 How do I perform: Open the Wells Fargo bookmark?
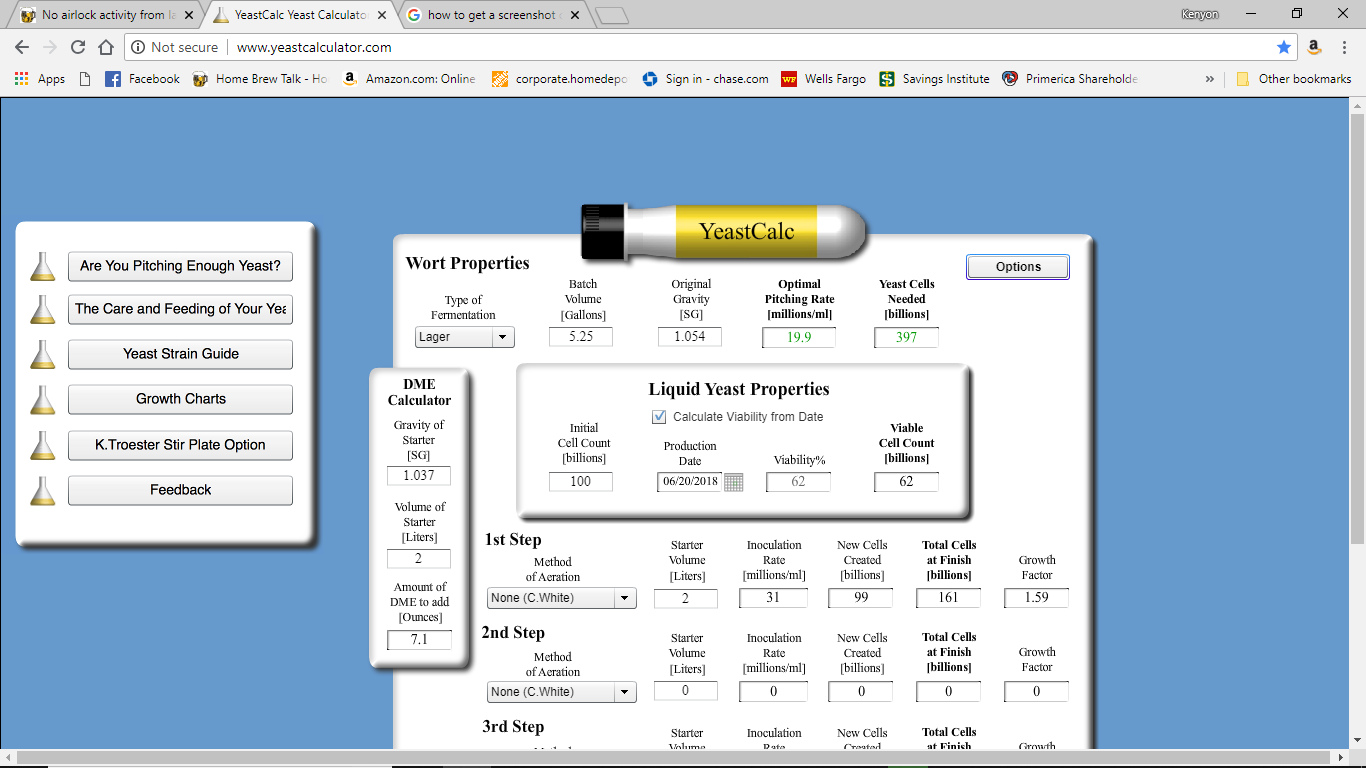coord(824,79)
